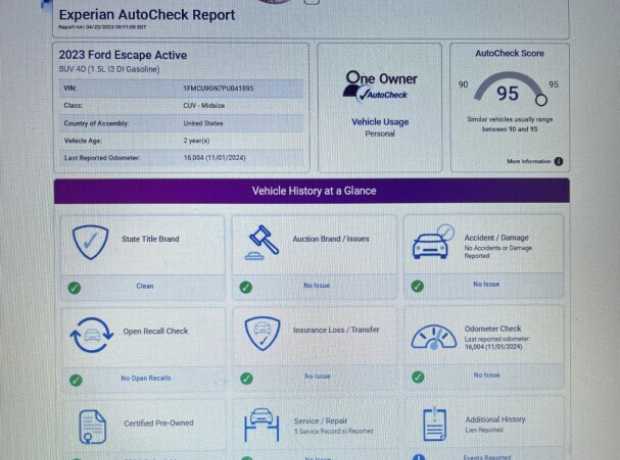Click No Issue under Odometer Check
The image size is (620, 460).
coord(487,375)
